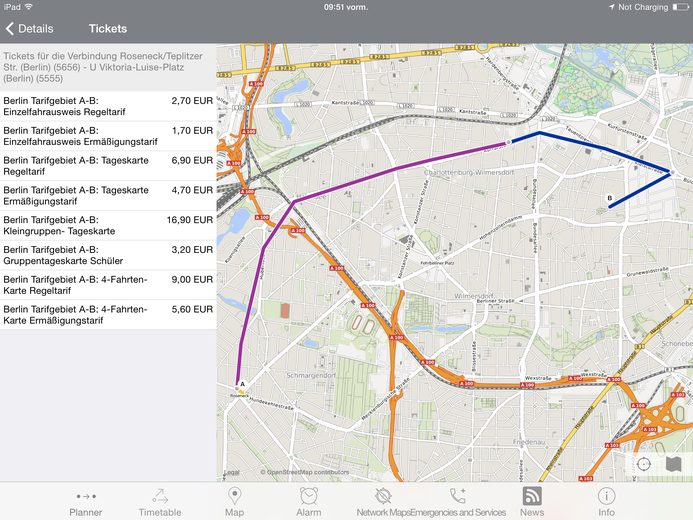This screenshot has height=520, width=693.
Task: Select 4-Fahrten-Karte Regeltarif 9,00 EUR
Action: tap(108, 285)
